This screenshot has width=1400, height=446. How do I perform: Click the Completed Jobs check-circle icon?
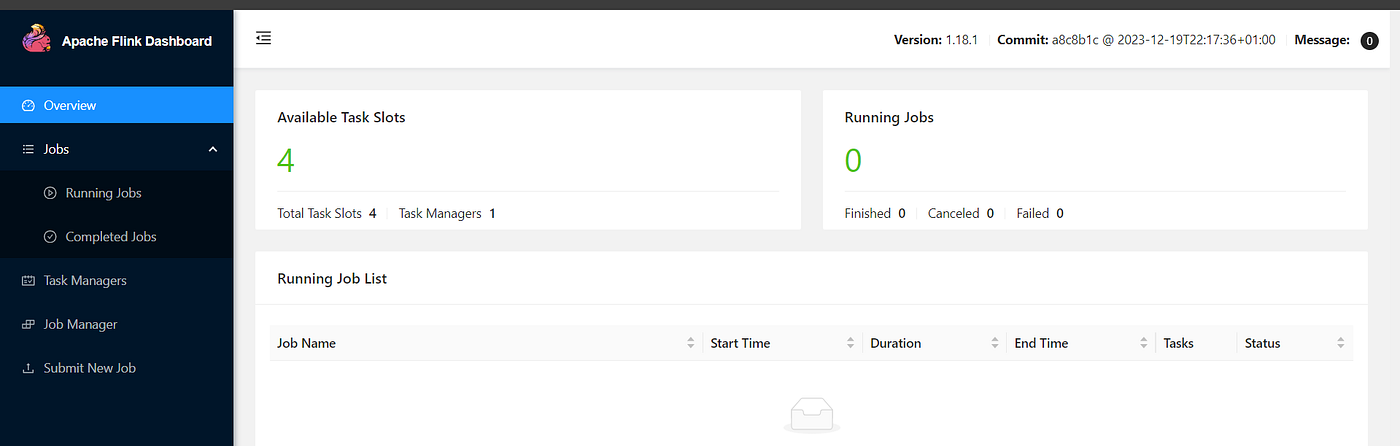(x=50, y=237)
